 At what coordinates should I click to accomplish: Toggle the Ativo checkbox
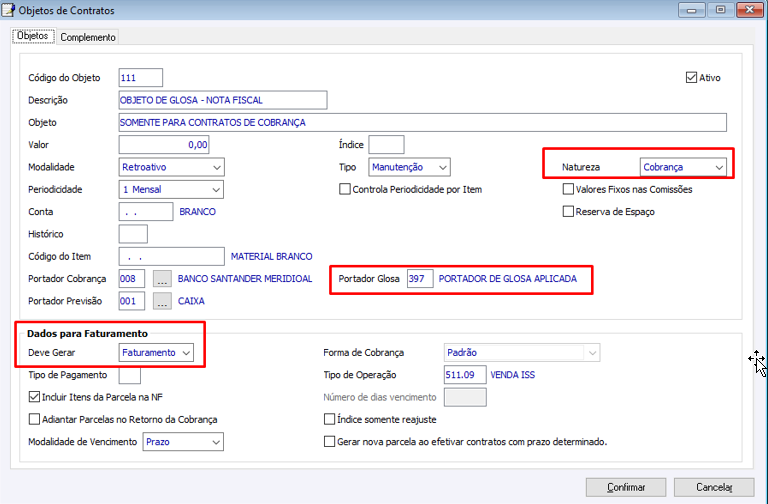[x=691, y=77]
